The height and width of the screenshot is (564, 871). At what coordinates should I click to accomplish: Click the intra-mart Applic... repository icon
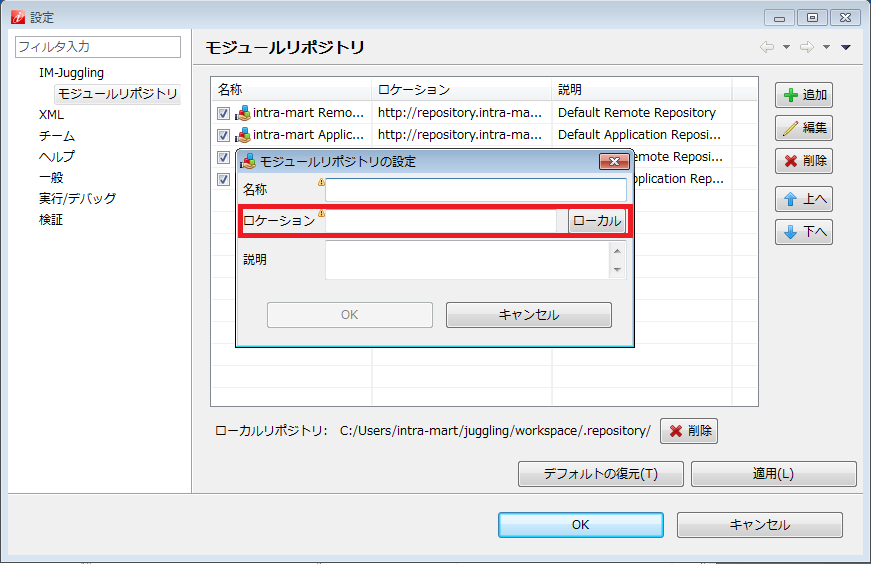click(x=243, y=135)
